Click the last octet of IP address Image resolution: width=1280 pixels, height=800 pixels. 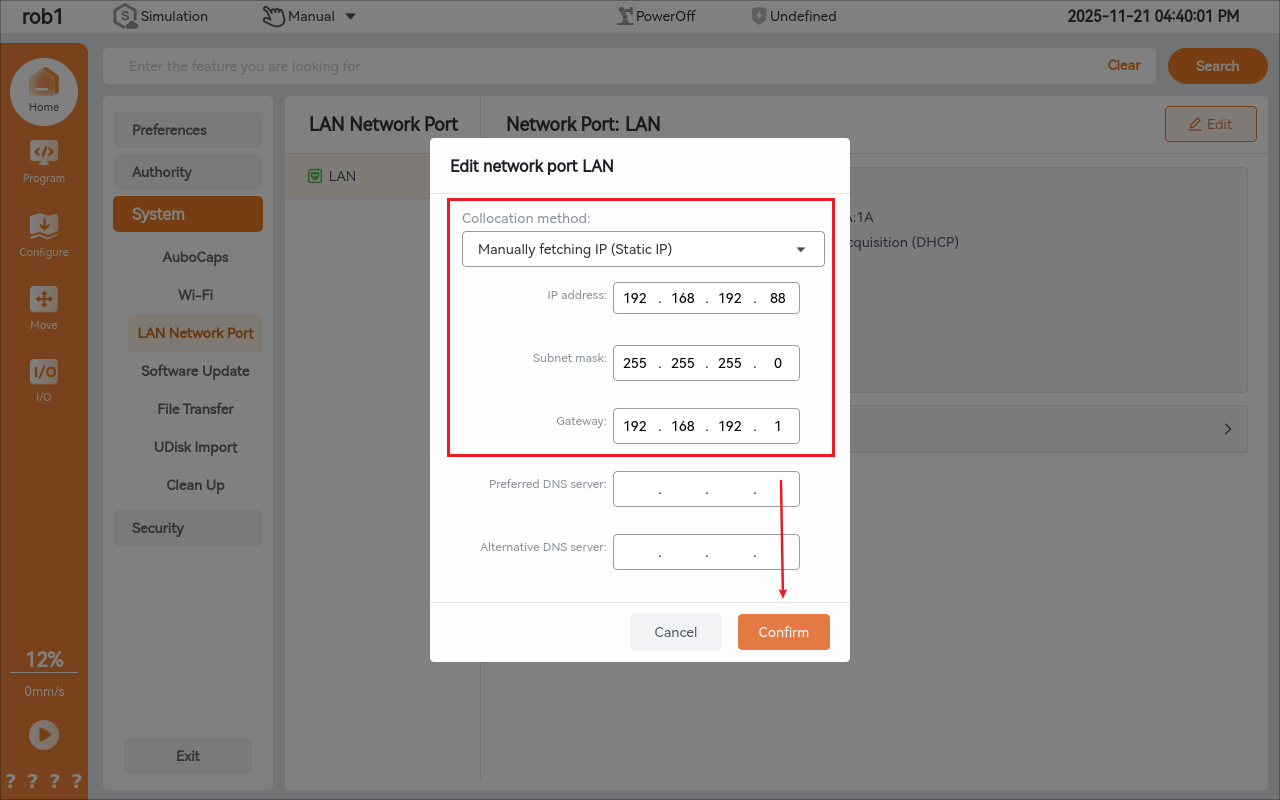click(x=777, y=298)
